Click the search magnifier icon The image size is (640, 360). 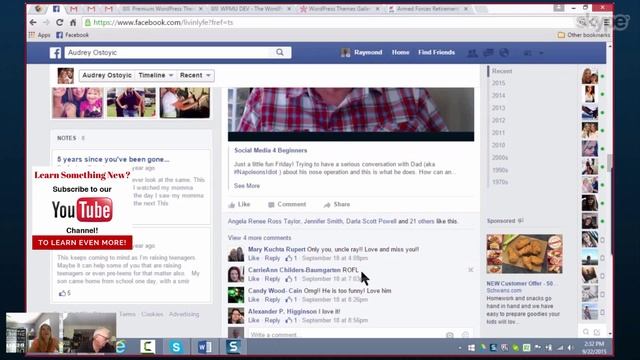[280, 52]
